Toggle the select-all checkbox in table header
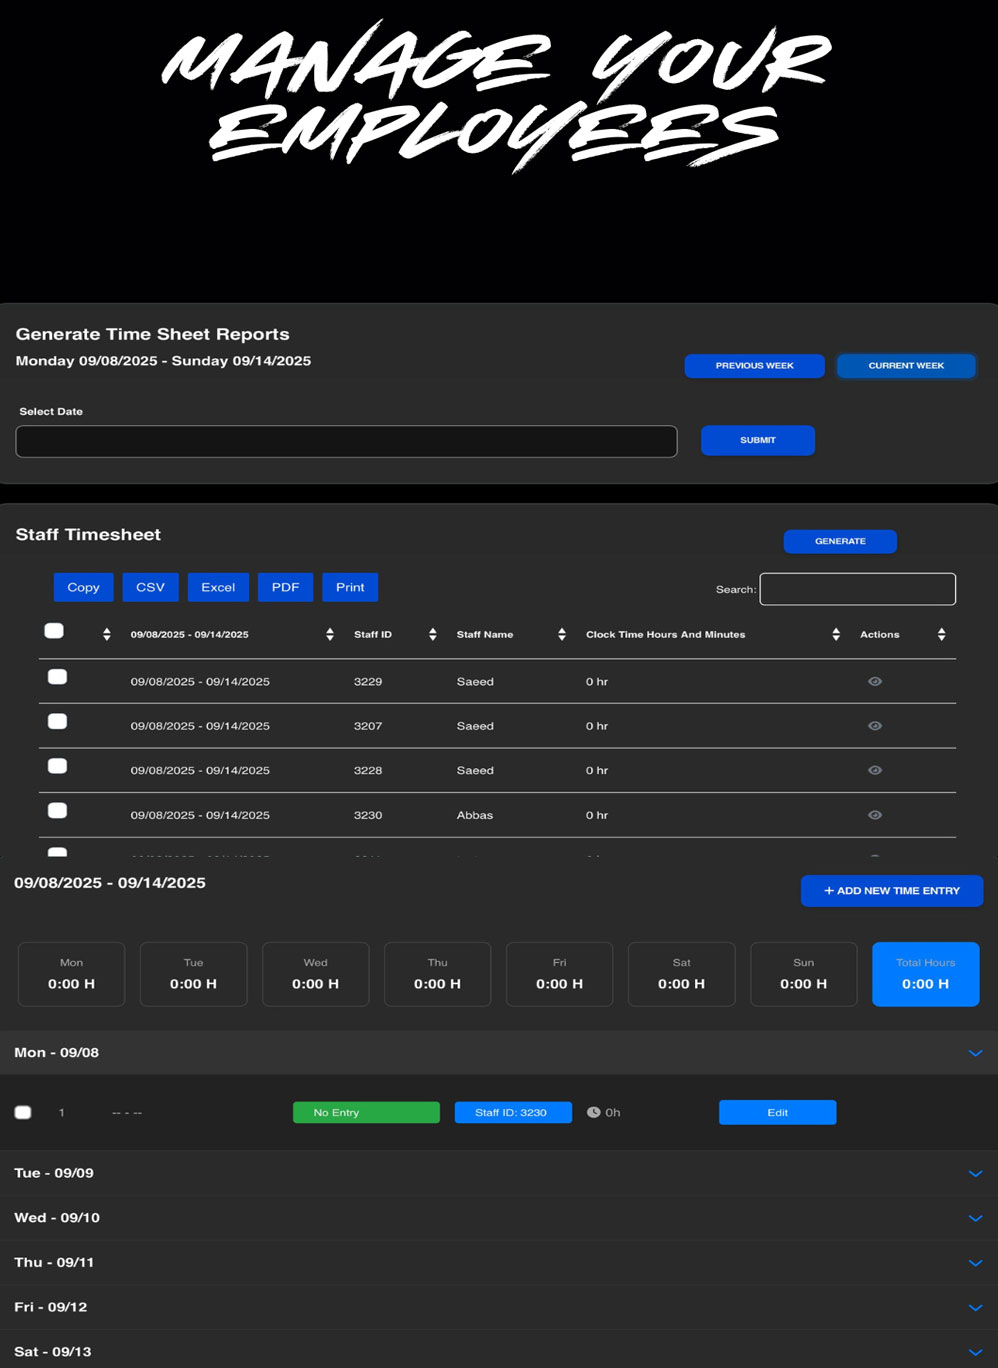The image size is (998, 1368). tap(54, 631)
